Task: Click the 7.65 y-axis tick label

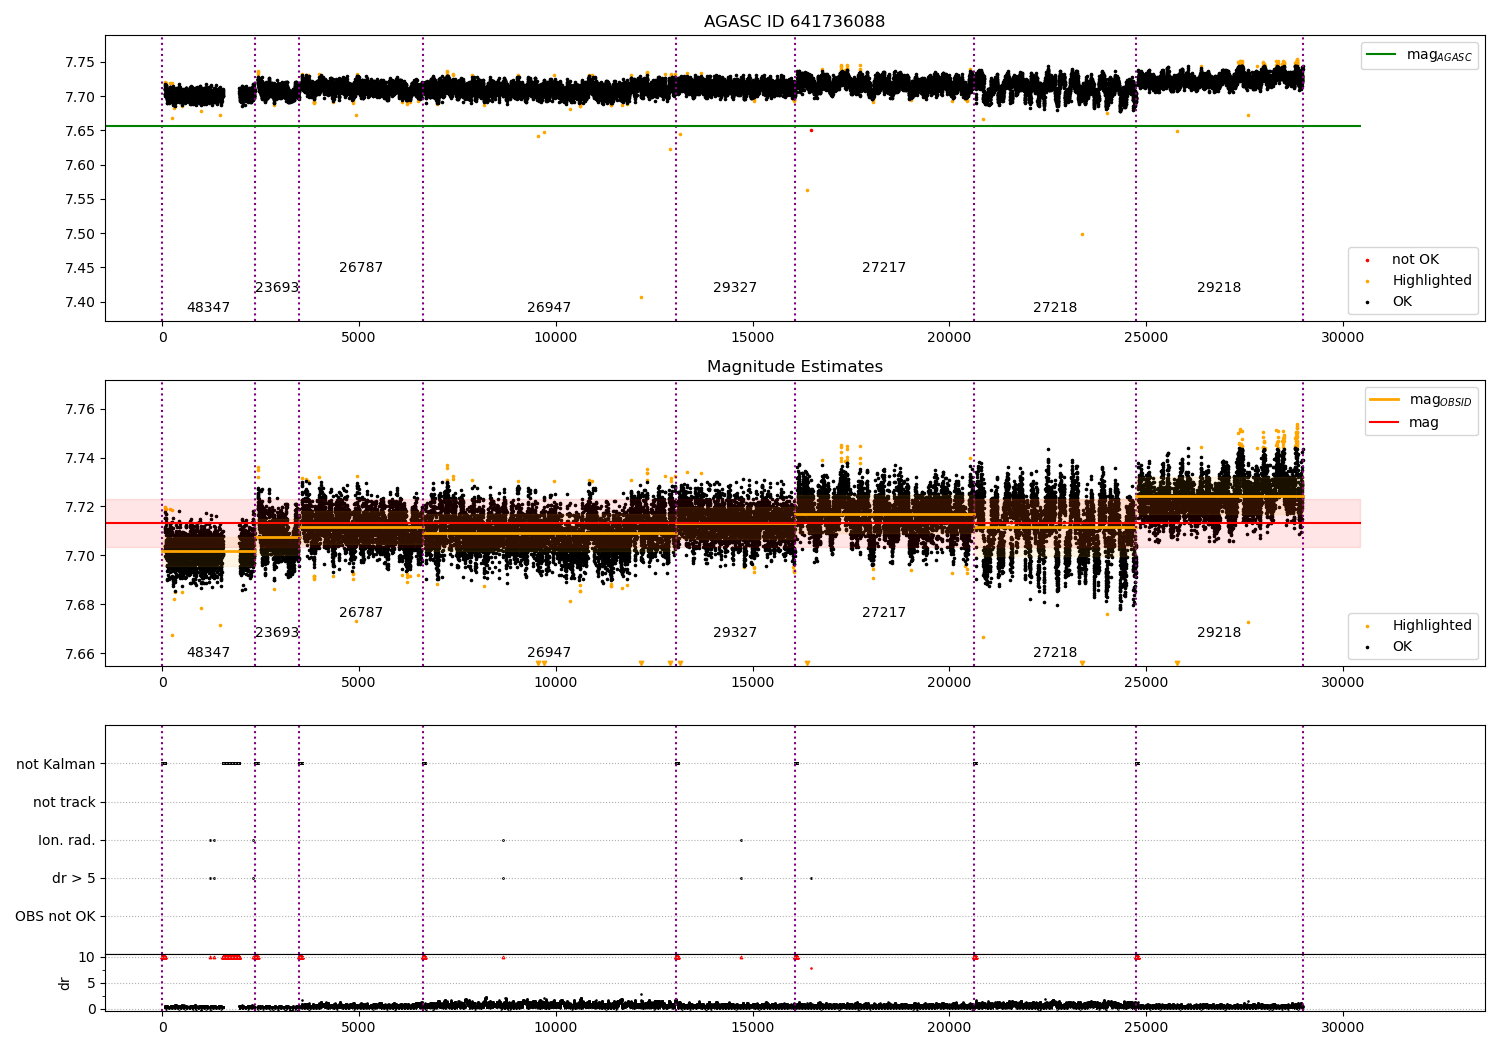Action: pos(80,131)
